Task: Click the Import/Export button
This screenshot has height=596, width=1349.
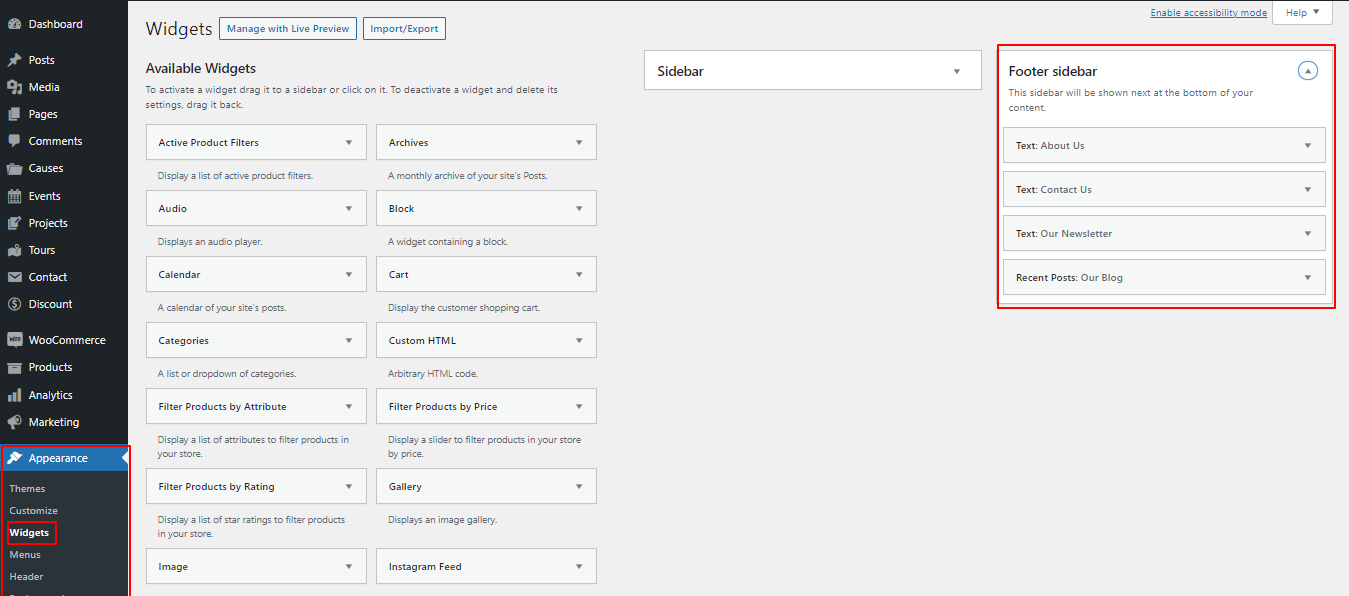Action: coord(404,29)
